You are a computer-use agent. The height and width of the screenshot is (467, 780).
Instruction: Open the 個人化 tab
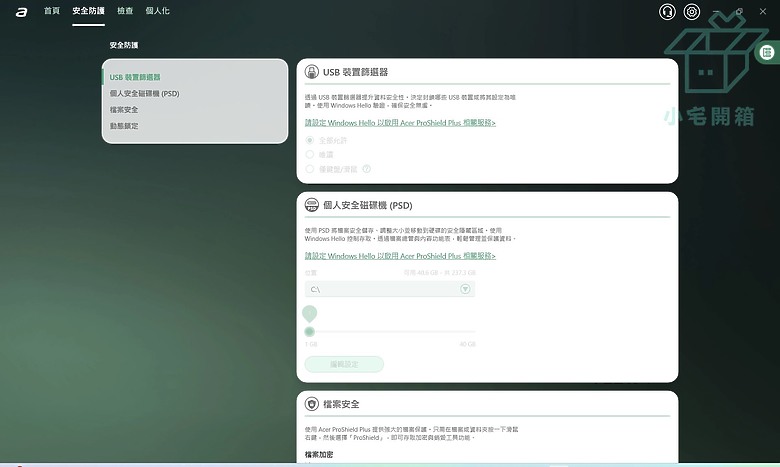(x=157, y=11)
